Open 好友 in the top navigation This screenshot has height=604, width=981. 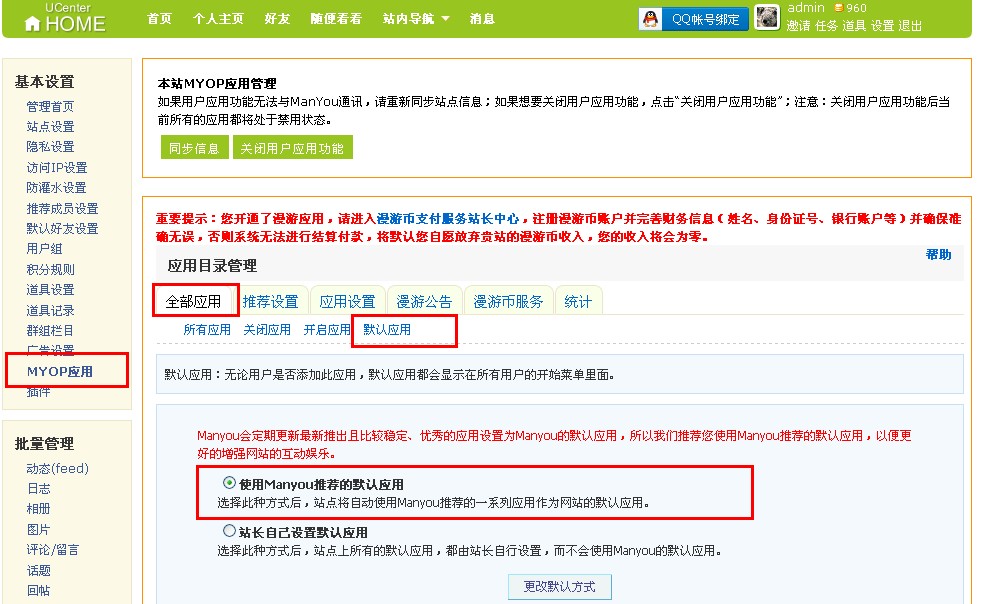point(277,19)
